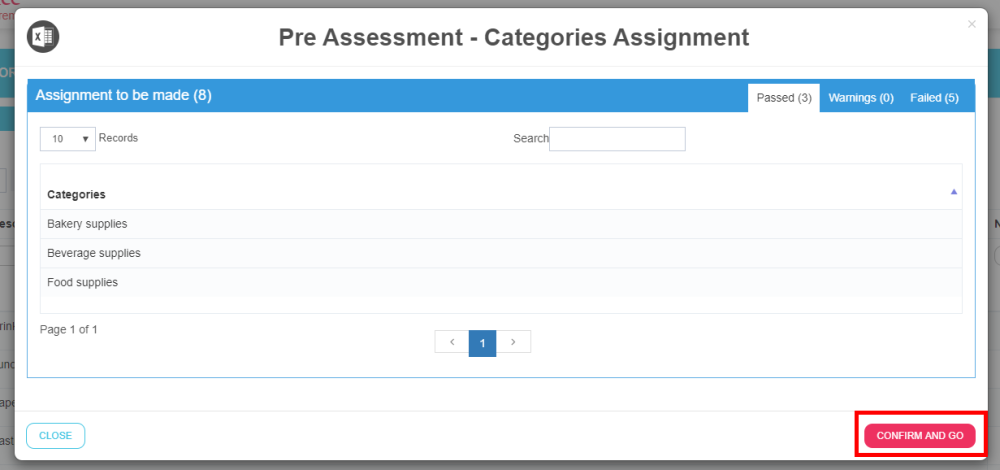Show the Failed (5) tab
The image size is (1000, 470).
click(934, 98)
